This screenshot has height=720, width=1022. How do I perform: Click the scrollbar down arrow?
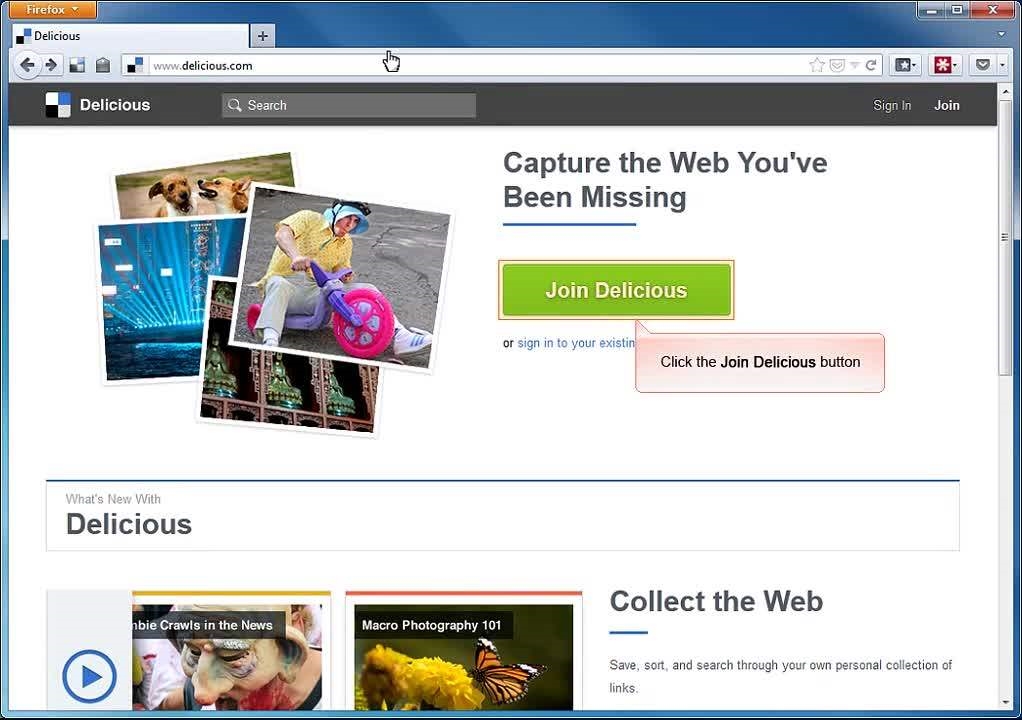coord(1004,702)
